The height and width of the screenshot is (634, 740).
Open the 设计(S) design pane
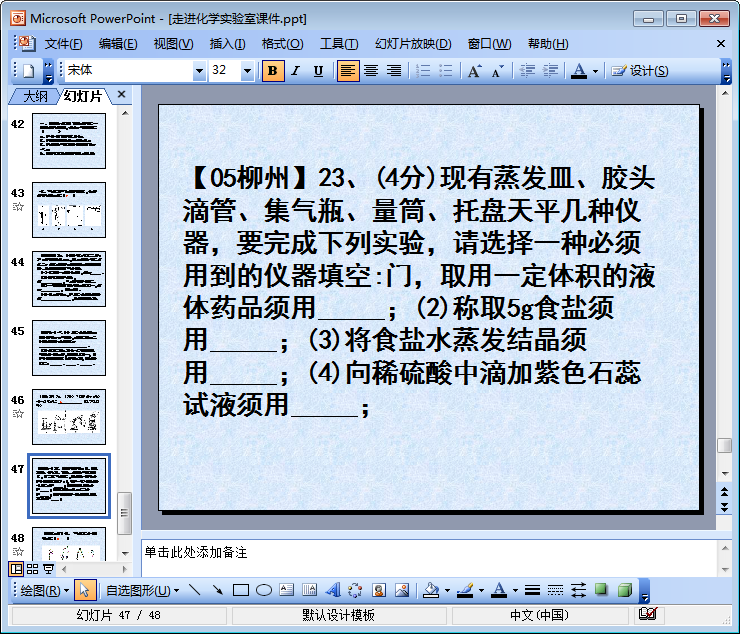tap(640, 71)
